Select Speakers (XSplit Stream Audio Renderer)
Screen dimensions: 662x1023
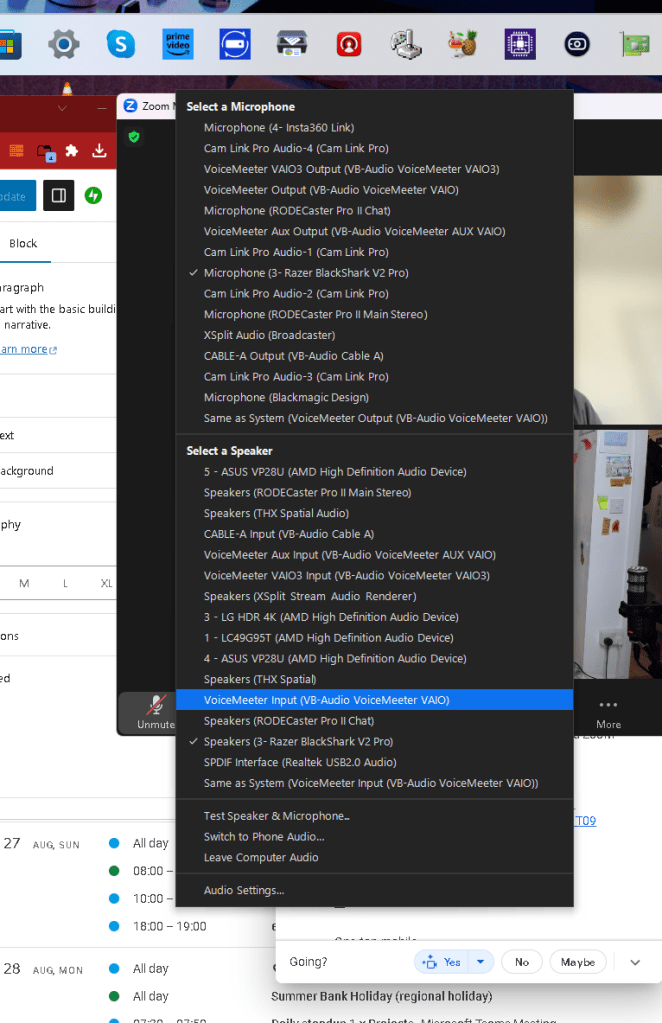(374, 596)
